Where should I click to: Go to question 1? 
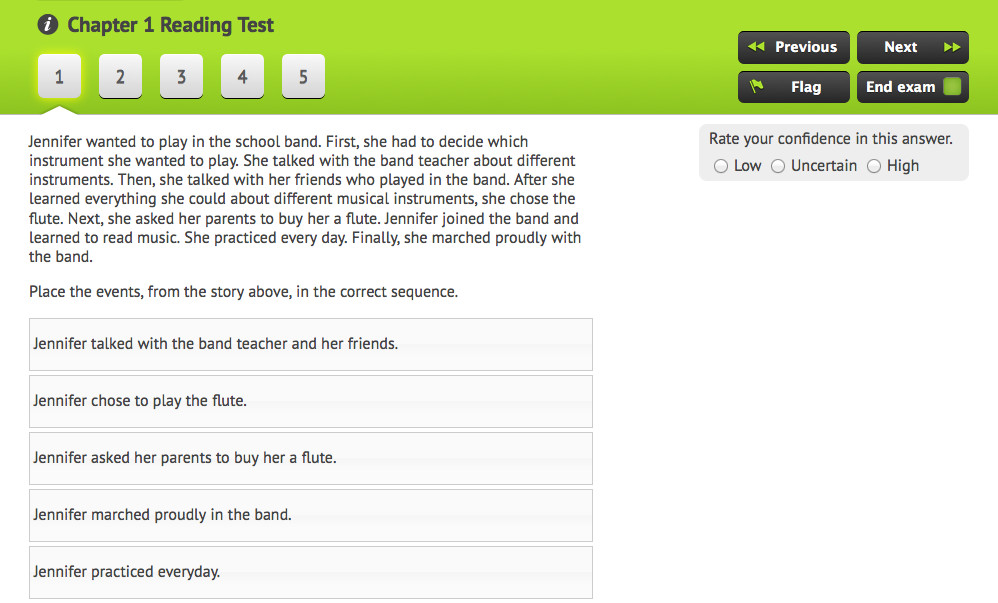(x=59, y=76)
